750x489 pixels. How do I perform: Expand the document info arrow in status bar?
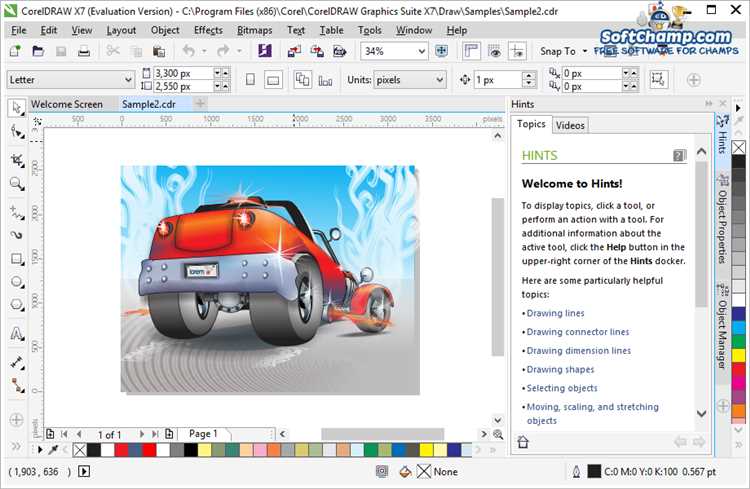[x=84, y=472]
